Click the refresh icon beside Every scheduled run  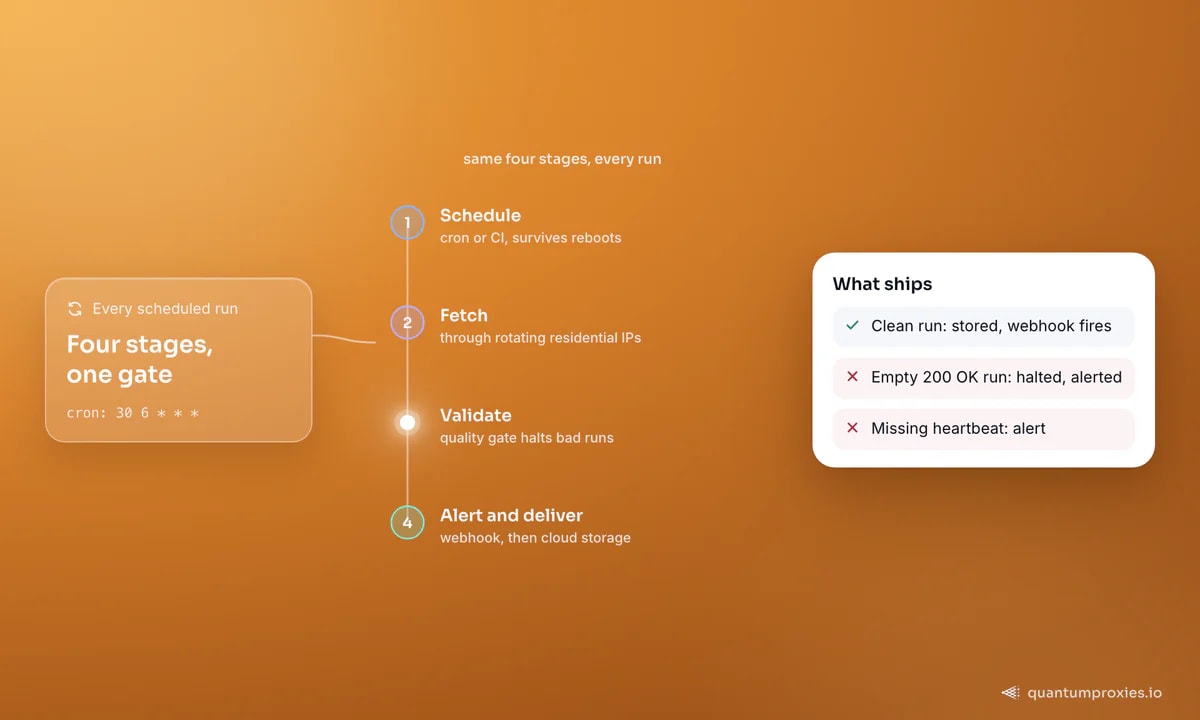coord(75,309)
